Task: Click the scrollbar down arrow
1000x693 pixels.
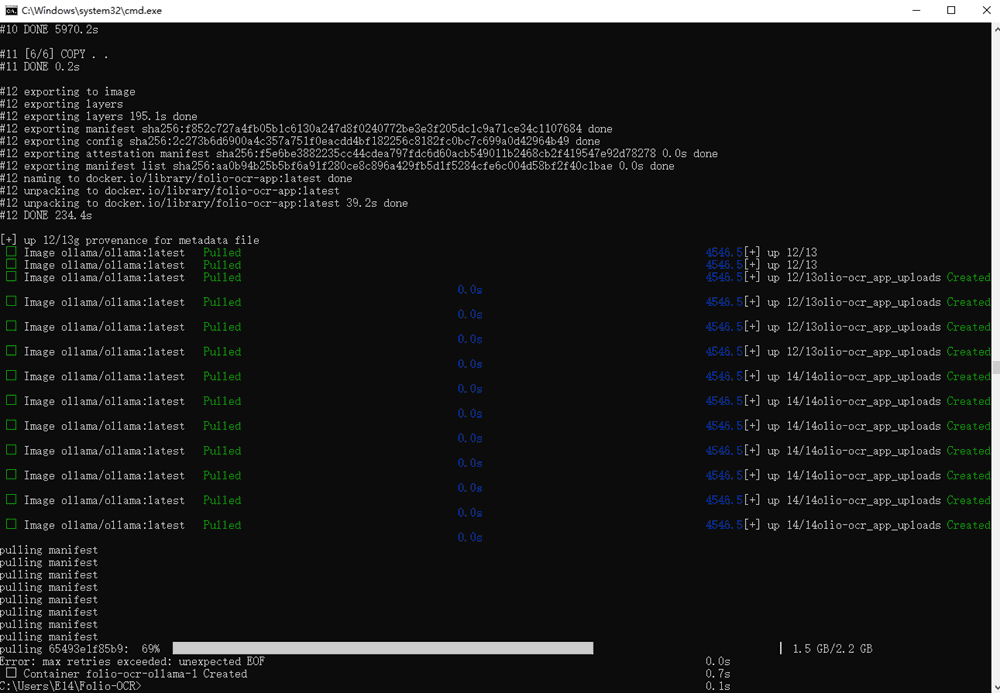Action: pos(994,685)
